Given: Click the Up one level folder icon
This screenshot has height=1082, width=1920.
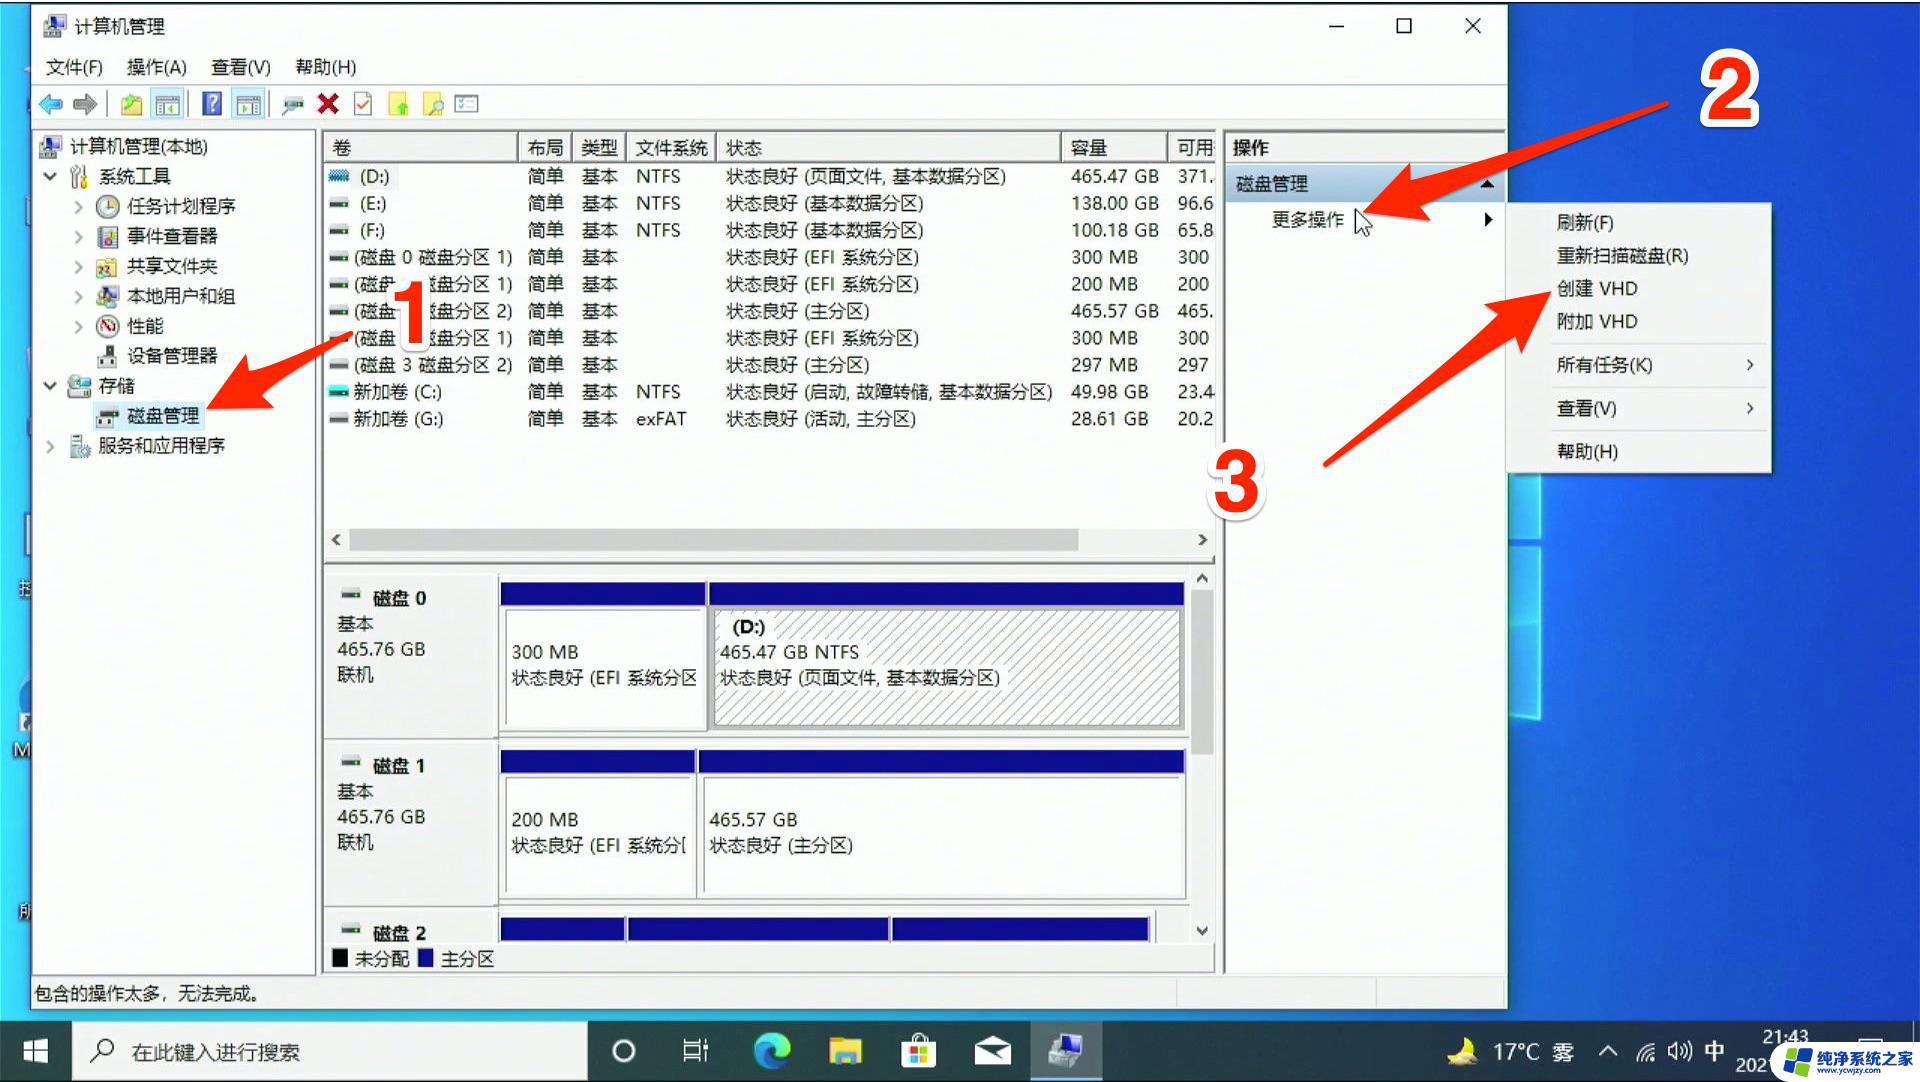Looking at the screenshot, I should 131,104.
